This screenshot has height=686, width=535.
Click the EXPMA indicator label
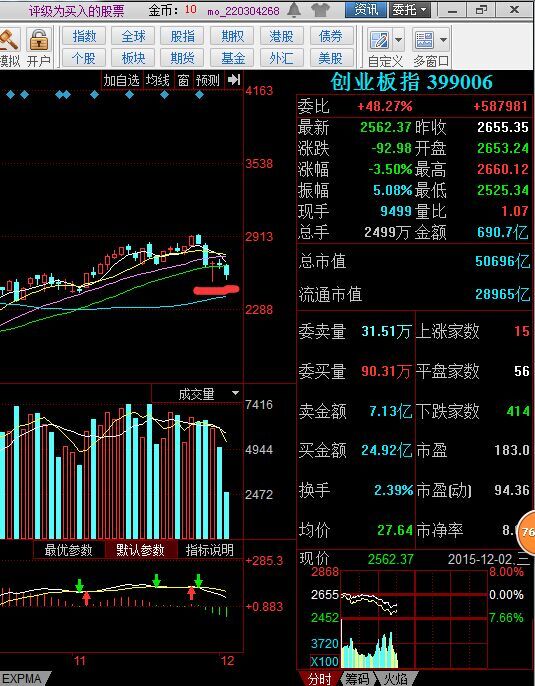coord(22,679)
